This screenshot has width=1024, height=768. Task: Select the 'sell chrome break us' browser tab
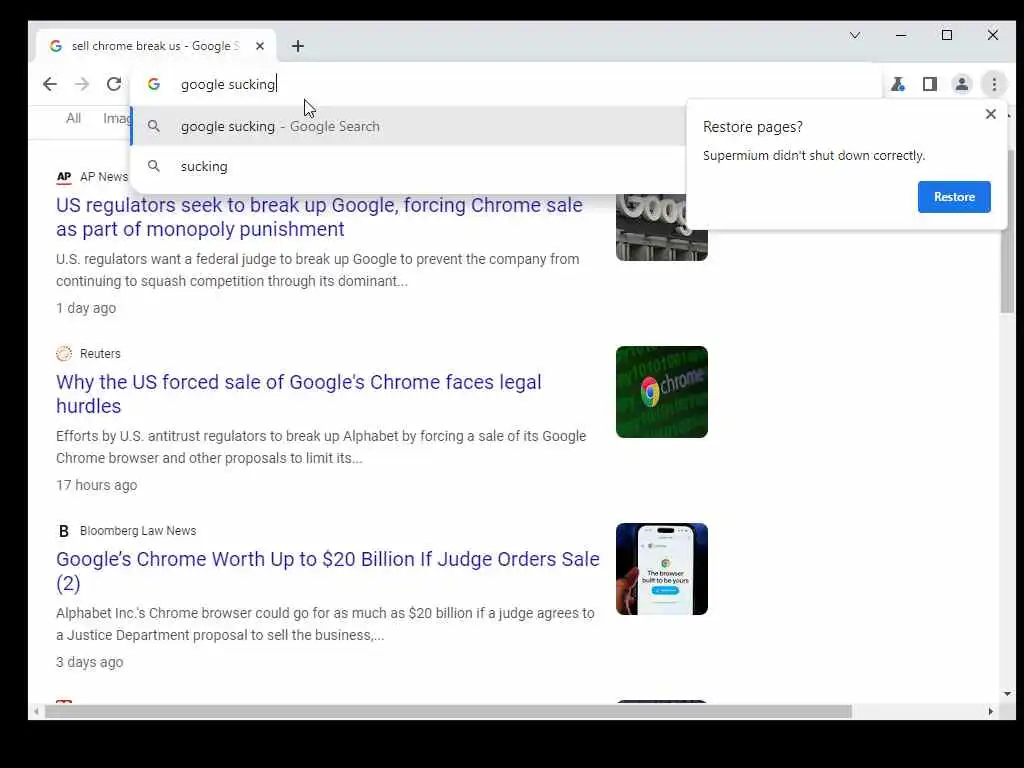(155, 46)
